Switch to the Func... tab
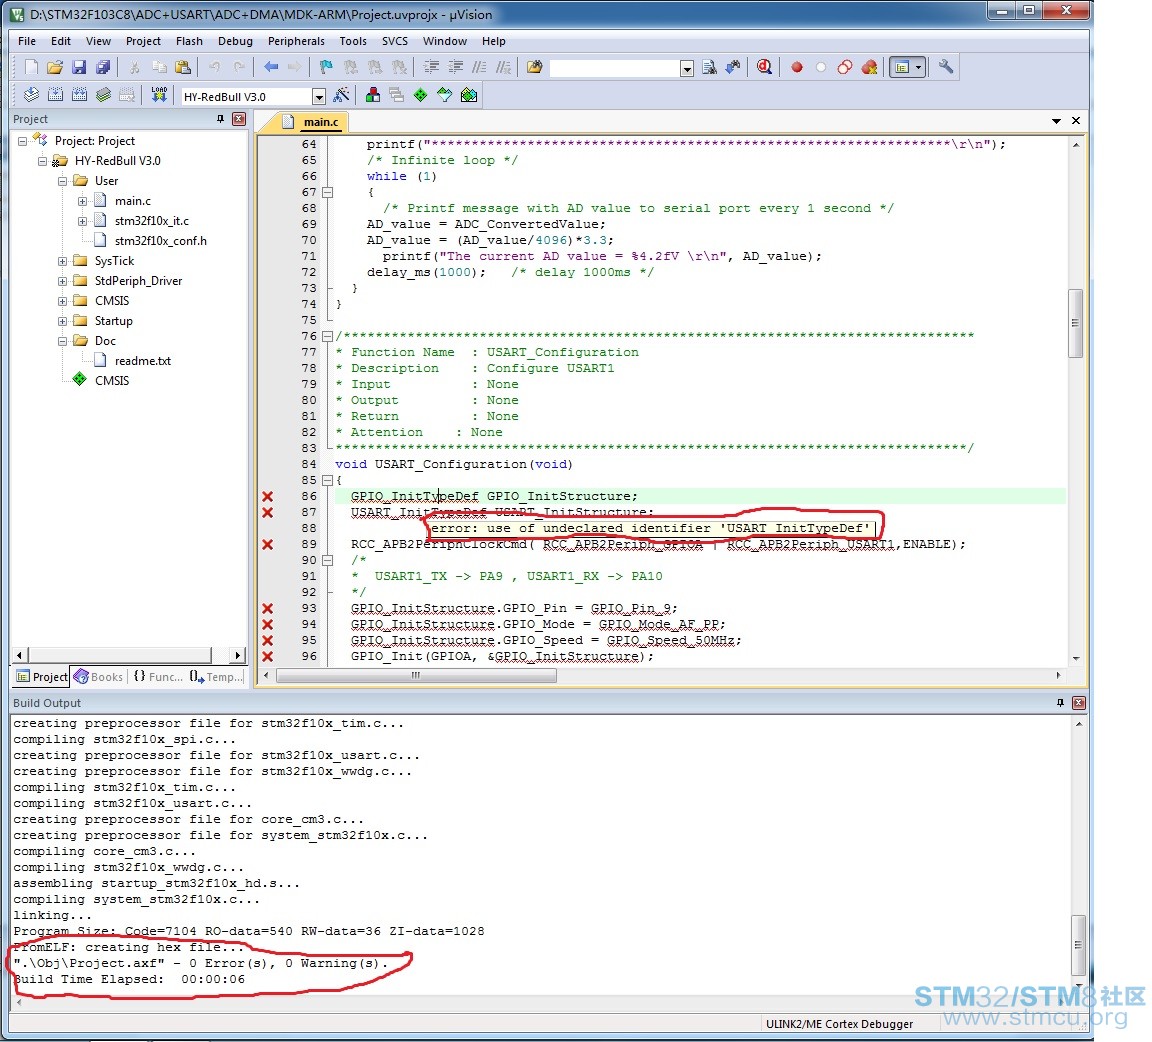Screen dimensions: 1152x1042 click(158, 677)
